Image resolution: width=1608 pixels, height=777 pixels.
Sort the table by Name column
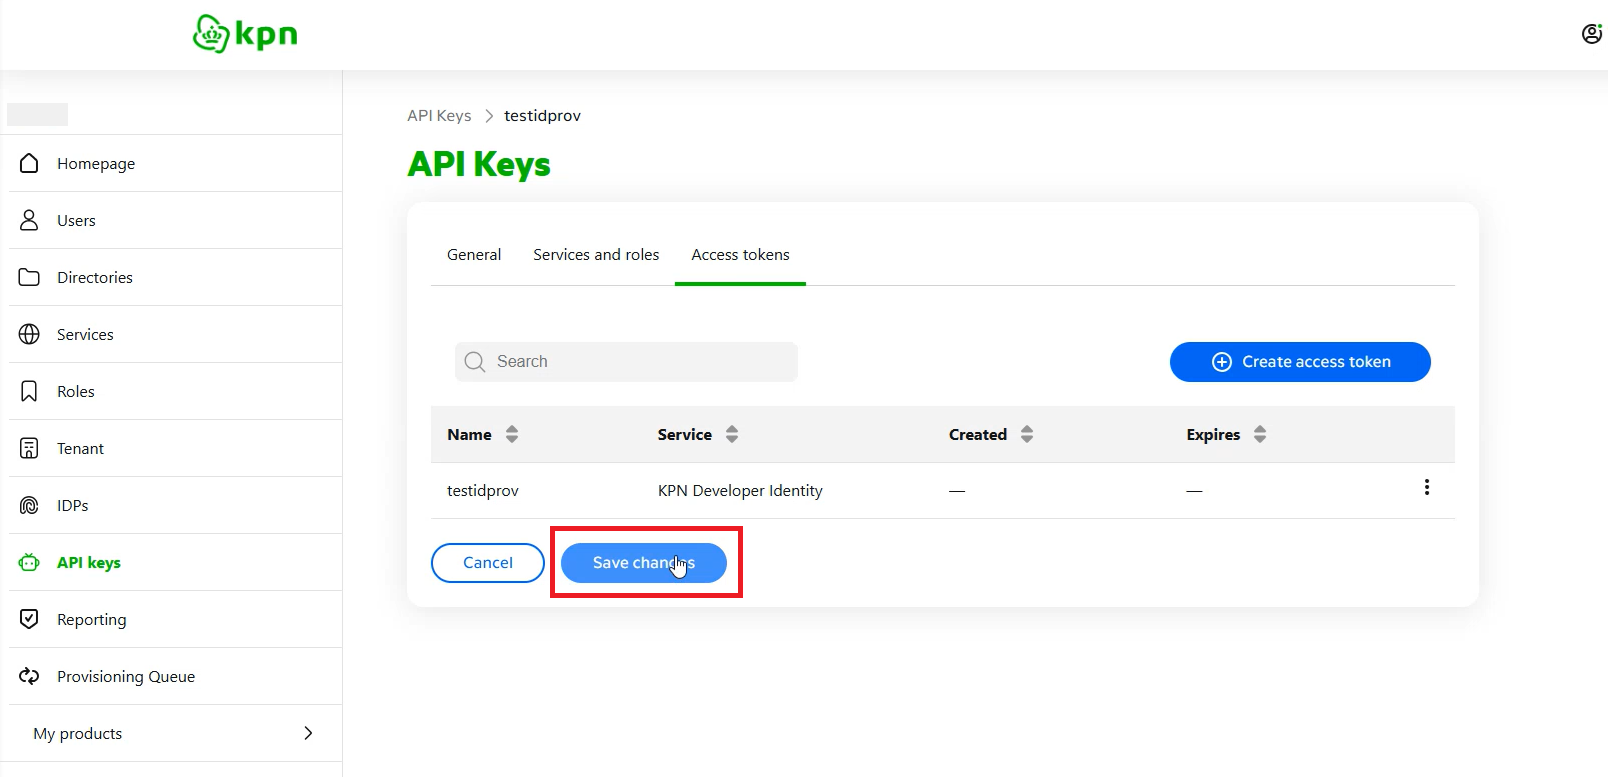512,434
